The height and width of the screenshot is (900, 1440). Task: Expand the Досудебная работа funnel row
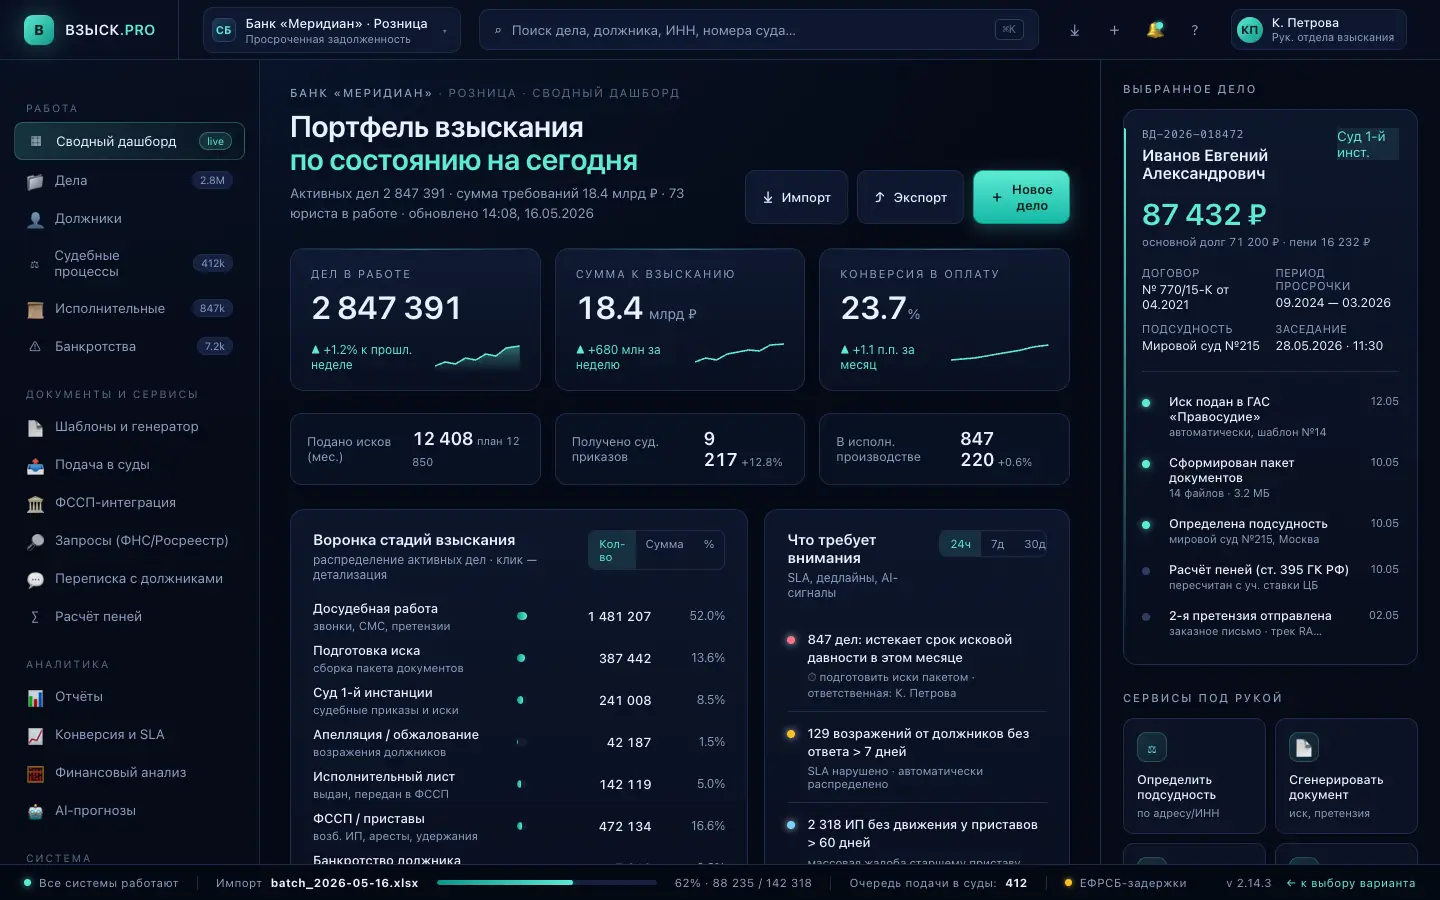519,617
